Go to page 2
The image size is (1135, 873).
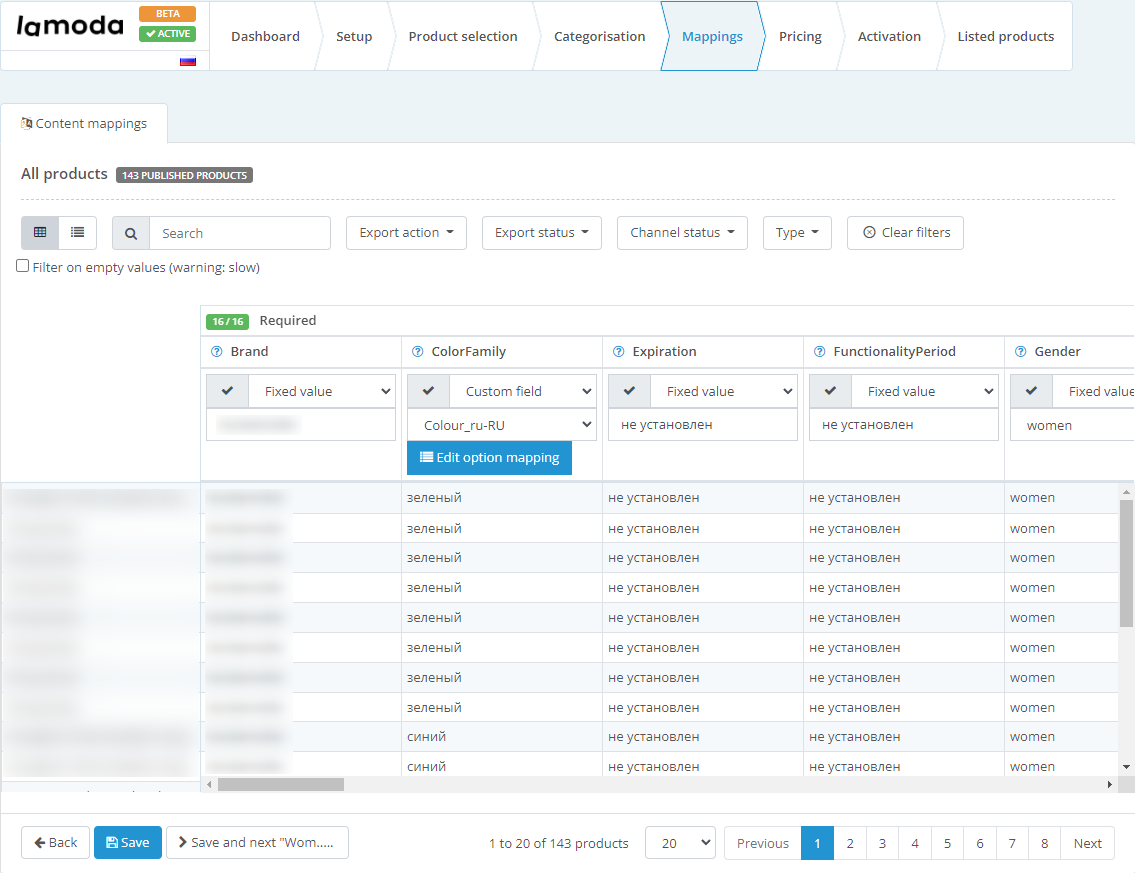(850, 843)
